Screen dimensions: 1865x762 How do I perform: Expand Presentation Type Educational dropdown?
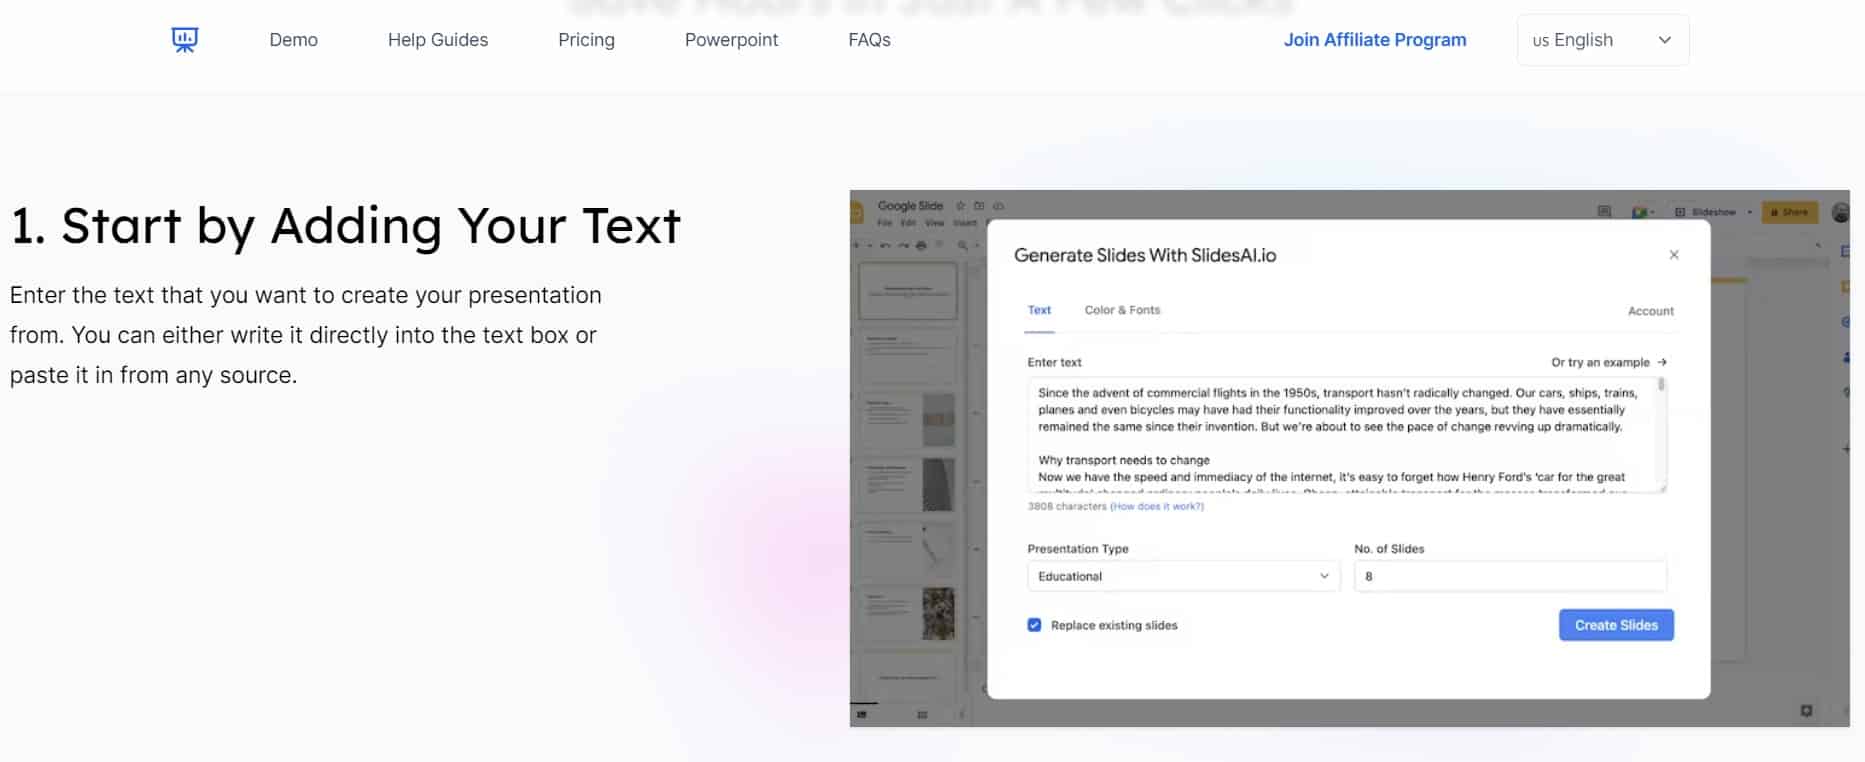[x=1183, y=576]
